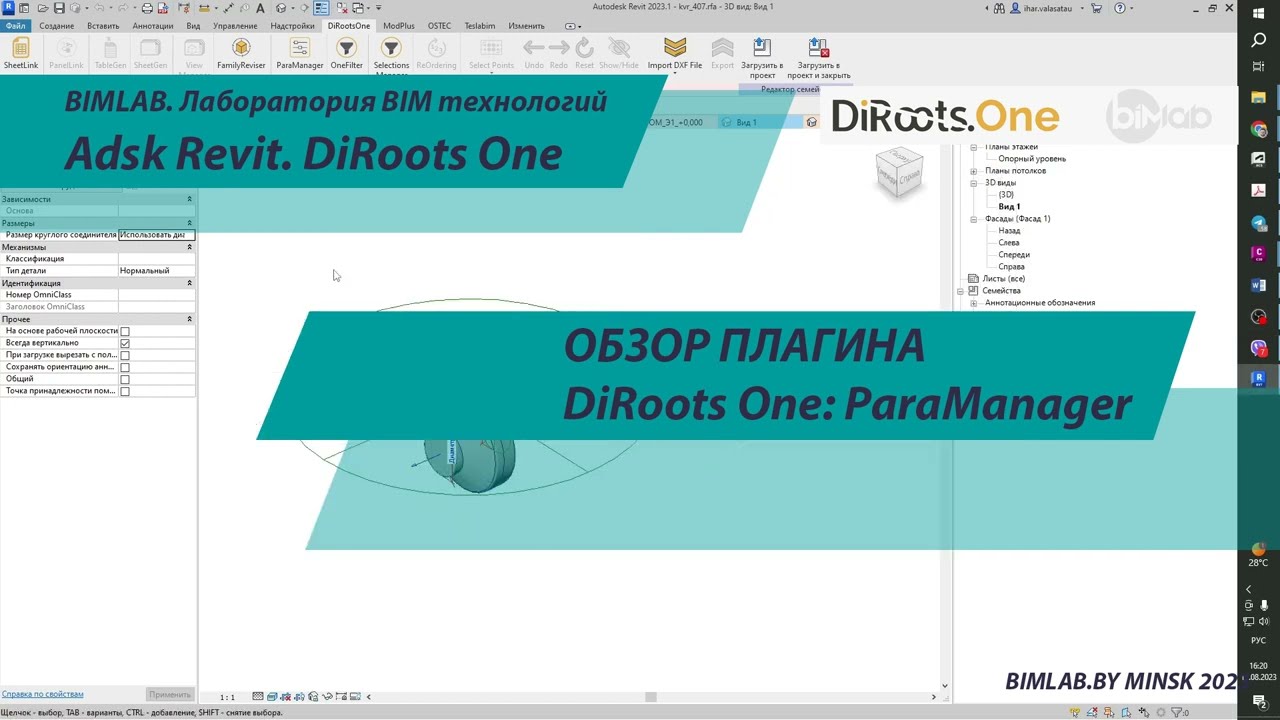This screenshot has width=1280, height=720.
Task: Open Chrome from the Windows taskbar
Action: [1259, 129]
